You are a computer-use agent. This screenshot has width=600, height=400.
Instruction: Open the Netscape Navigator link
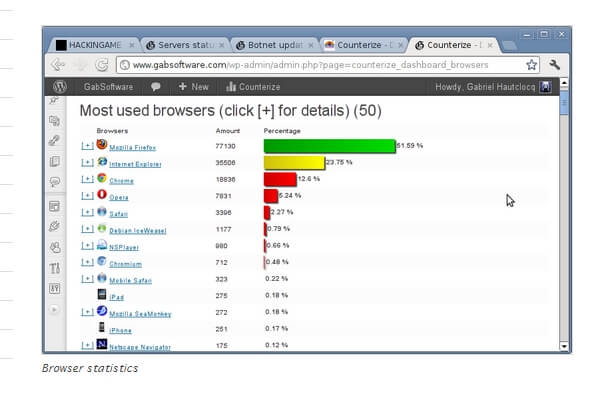140,347
